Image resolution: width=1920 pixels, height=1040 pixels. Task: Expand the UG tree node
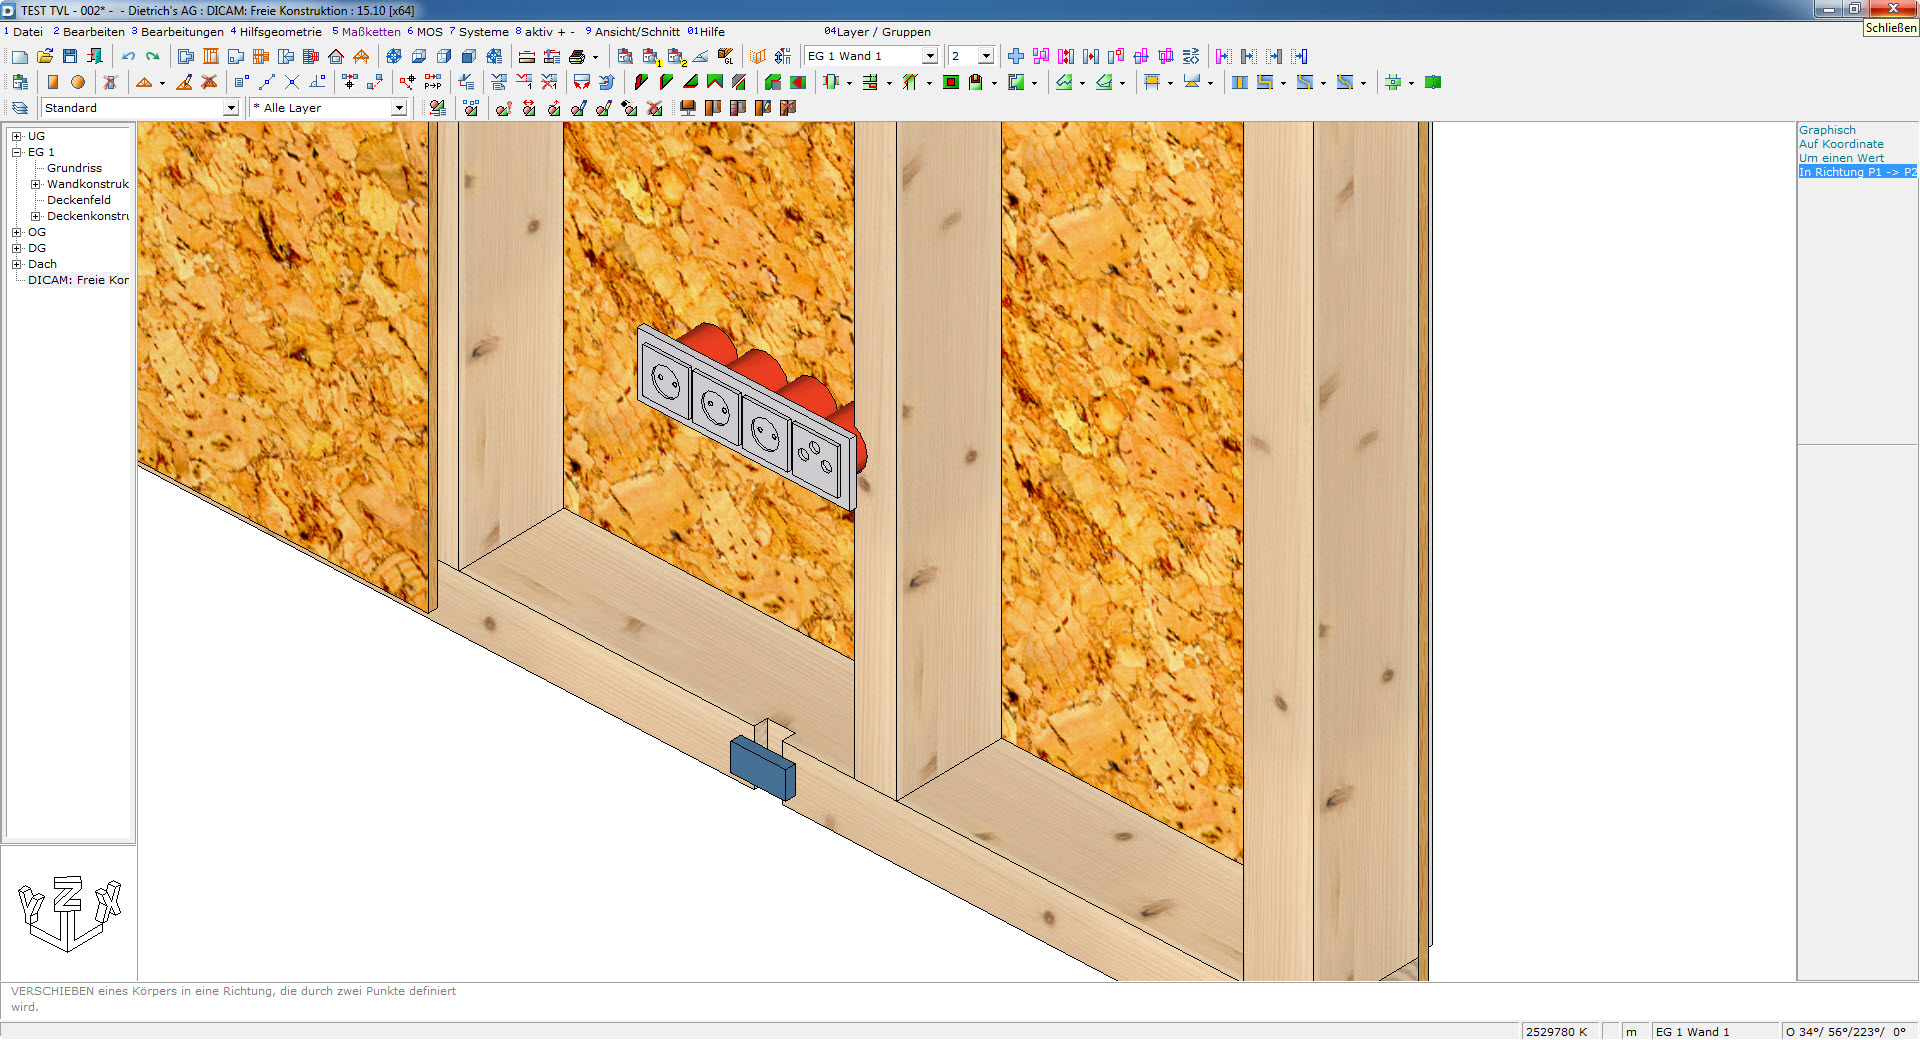pos(16,136)
